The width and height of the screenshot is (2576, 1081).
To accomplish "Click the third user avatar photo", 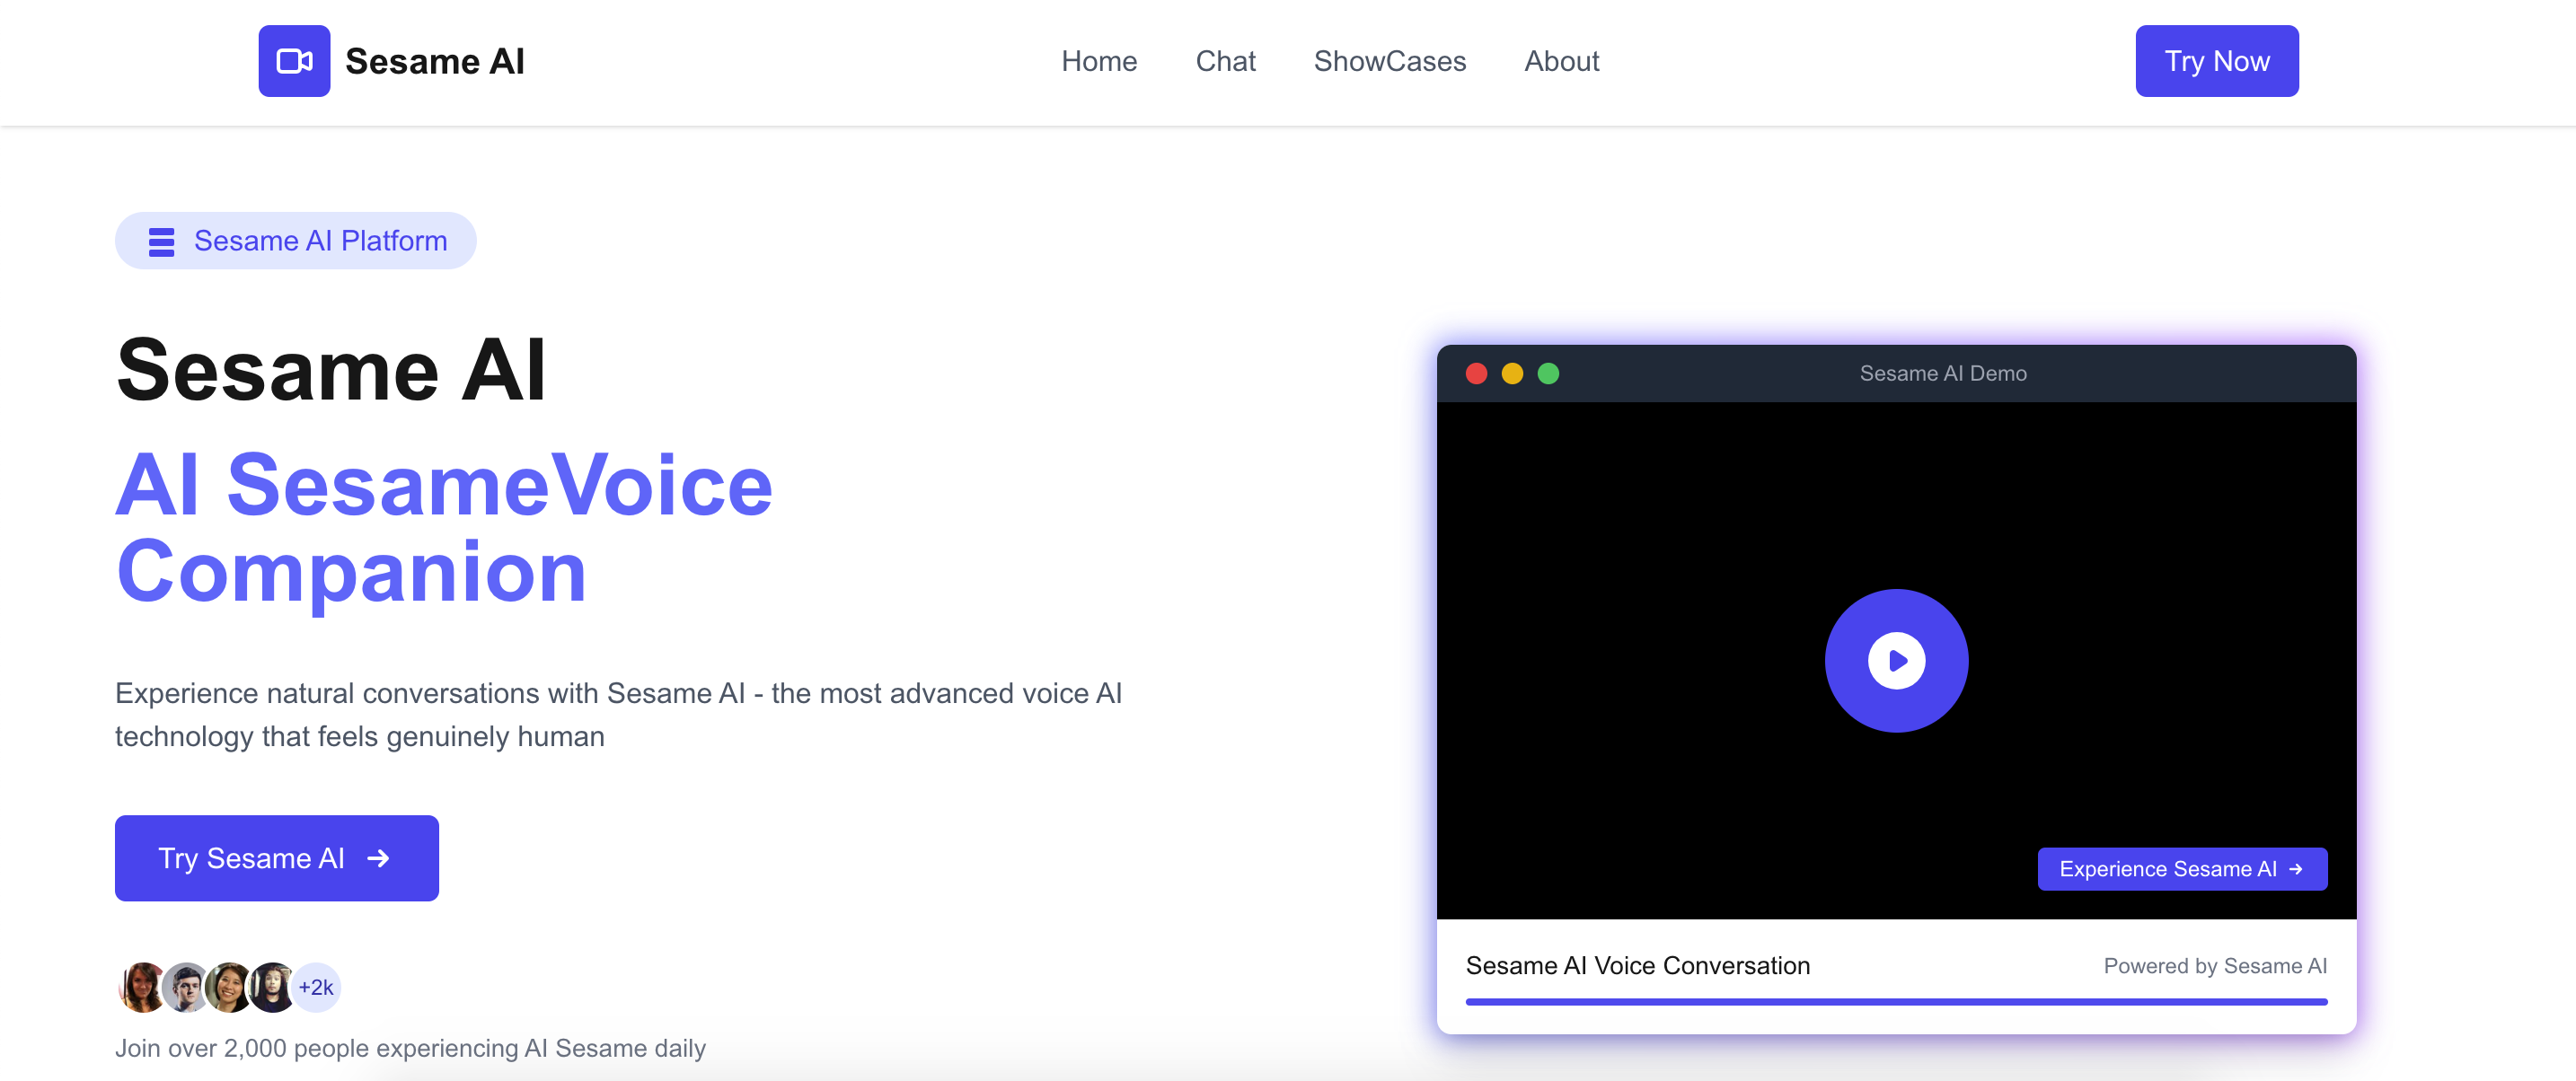I will (228, 987).
